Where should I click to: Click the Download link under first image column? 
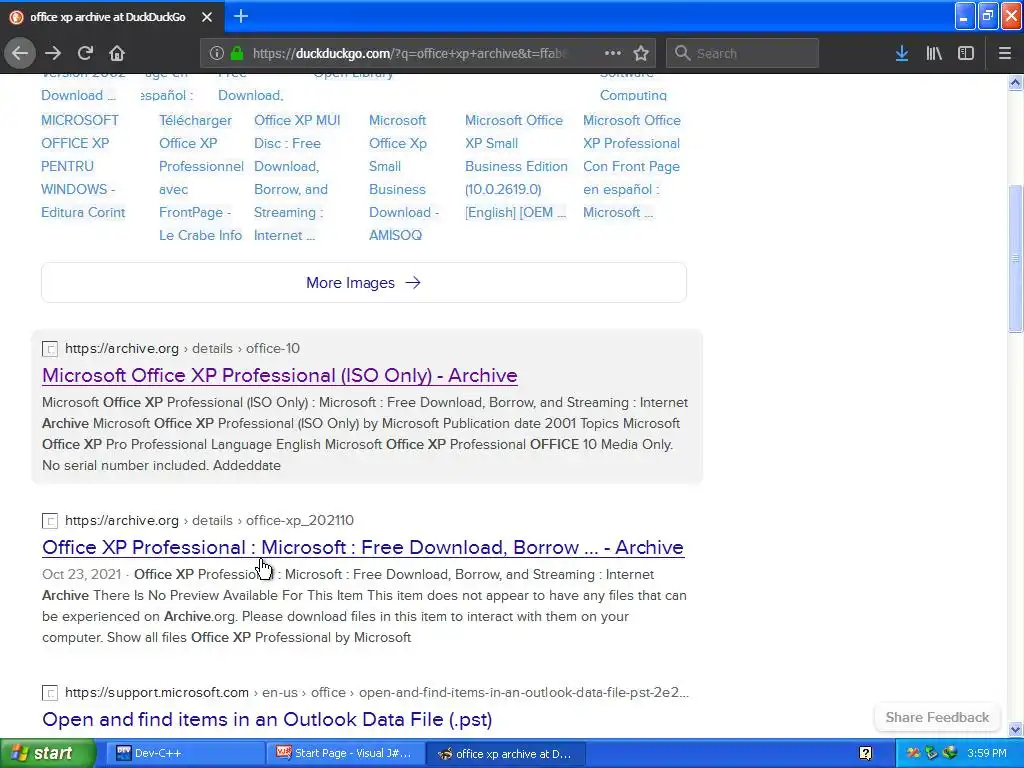click(78, 95)
